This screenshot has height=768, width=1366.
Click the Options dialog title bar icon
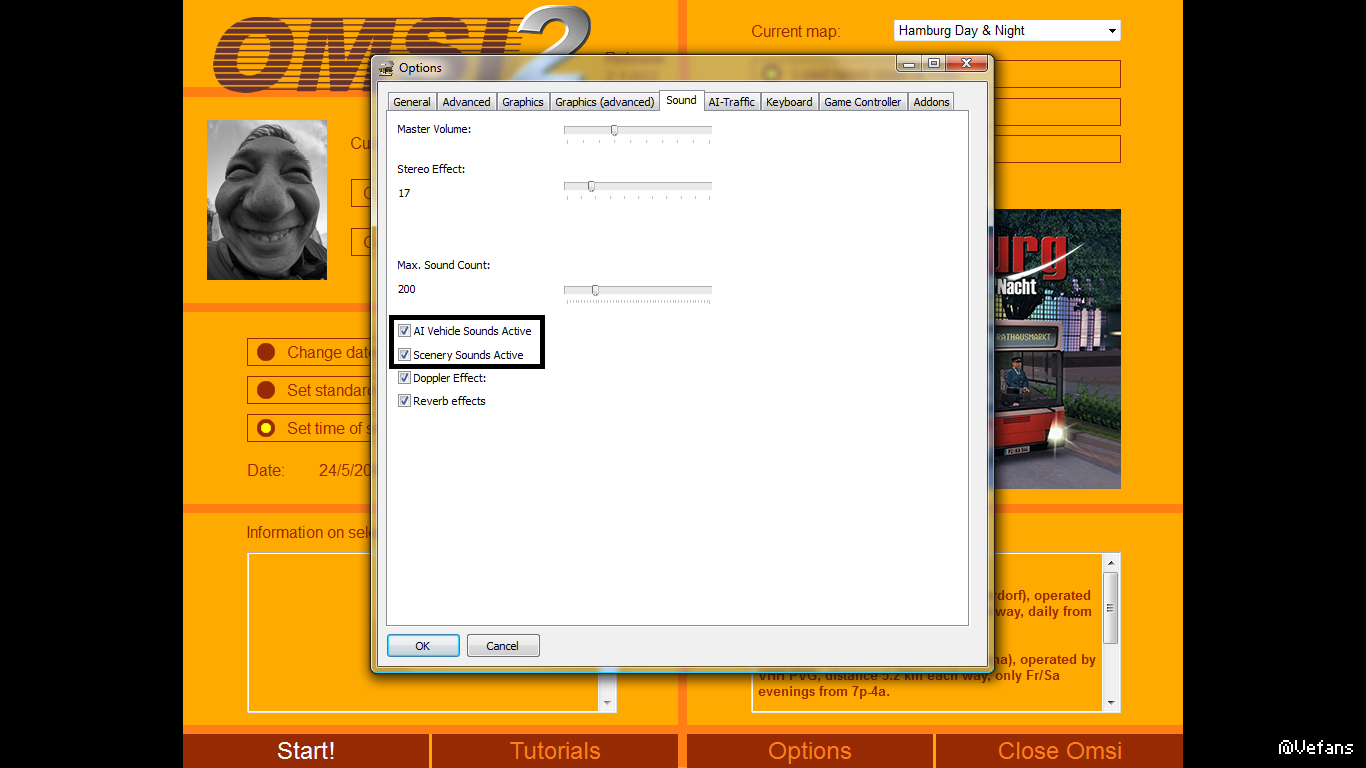[x=386, y=68]
